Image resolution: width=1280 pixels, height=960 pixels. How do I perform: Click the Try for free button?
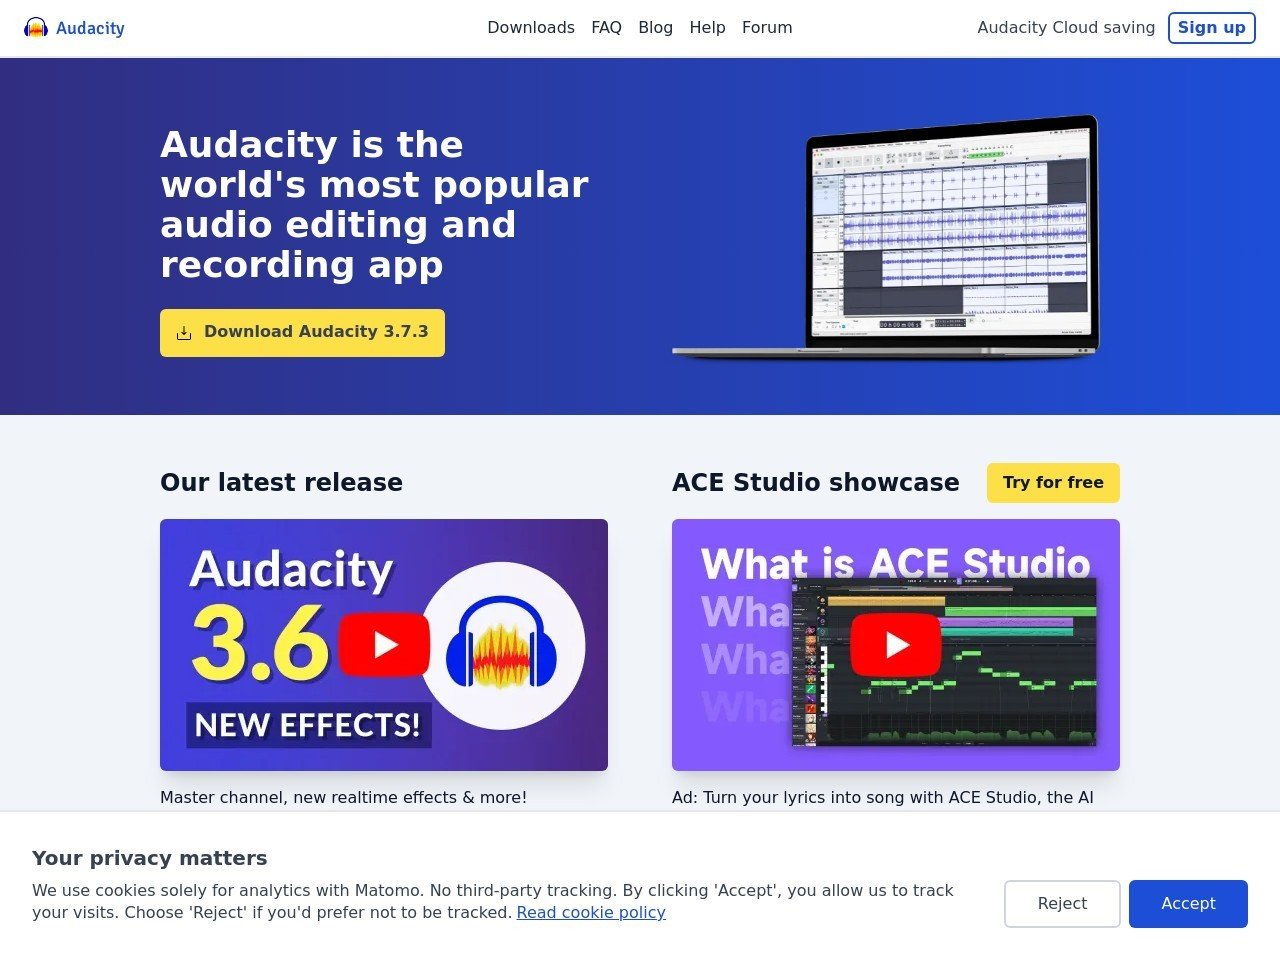[1053, 483]
